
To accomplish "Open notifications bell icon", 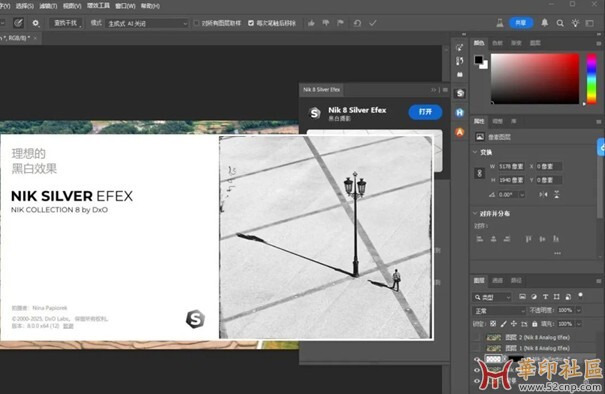I will coord(544,23).
